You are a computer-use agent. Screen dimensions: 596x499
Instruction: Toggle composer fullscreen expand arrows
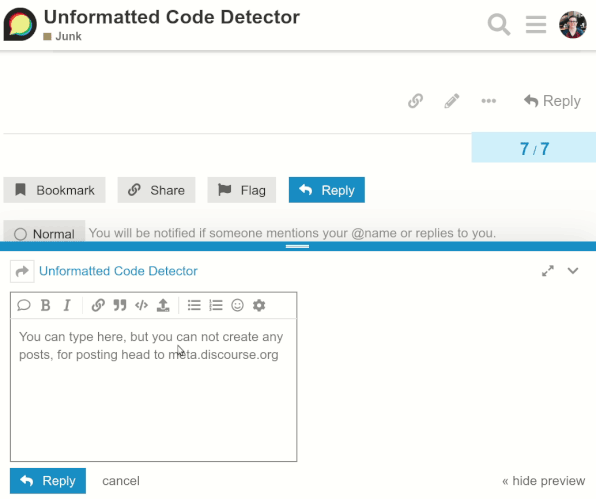click(x=548, y=271)
